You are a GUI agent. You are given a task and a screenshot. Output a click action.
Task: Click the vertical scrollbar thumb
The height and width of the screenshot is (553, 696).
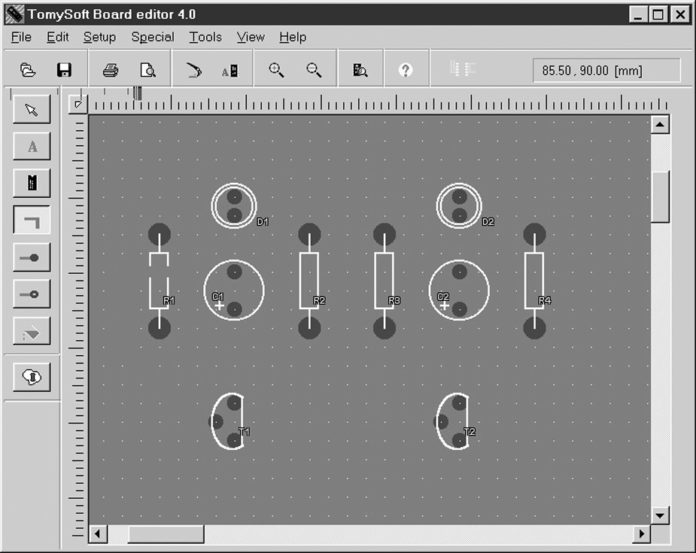(x=660, y=197)
